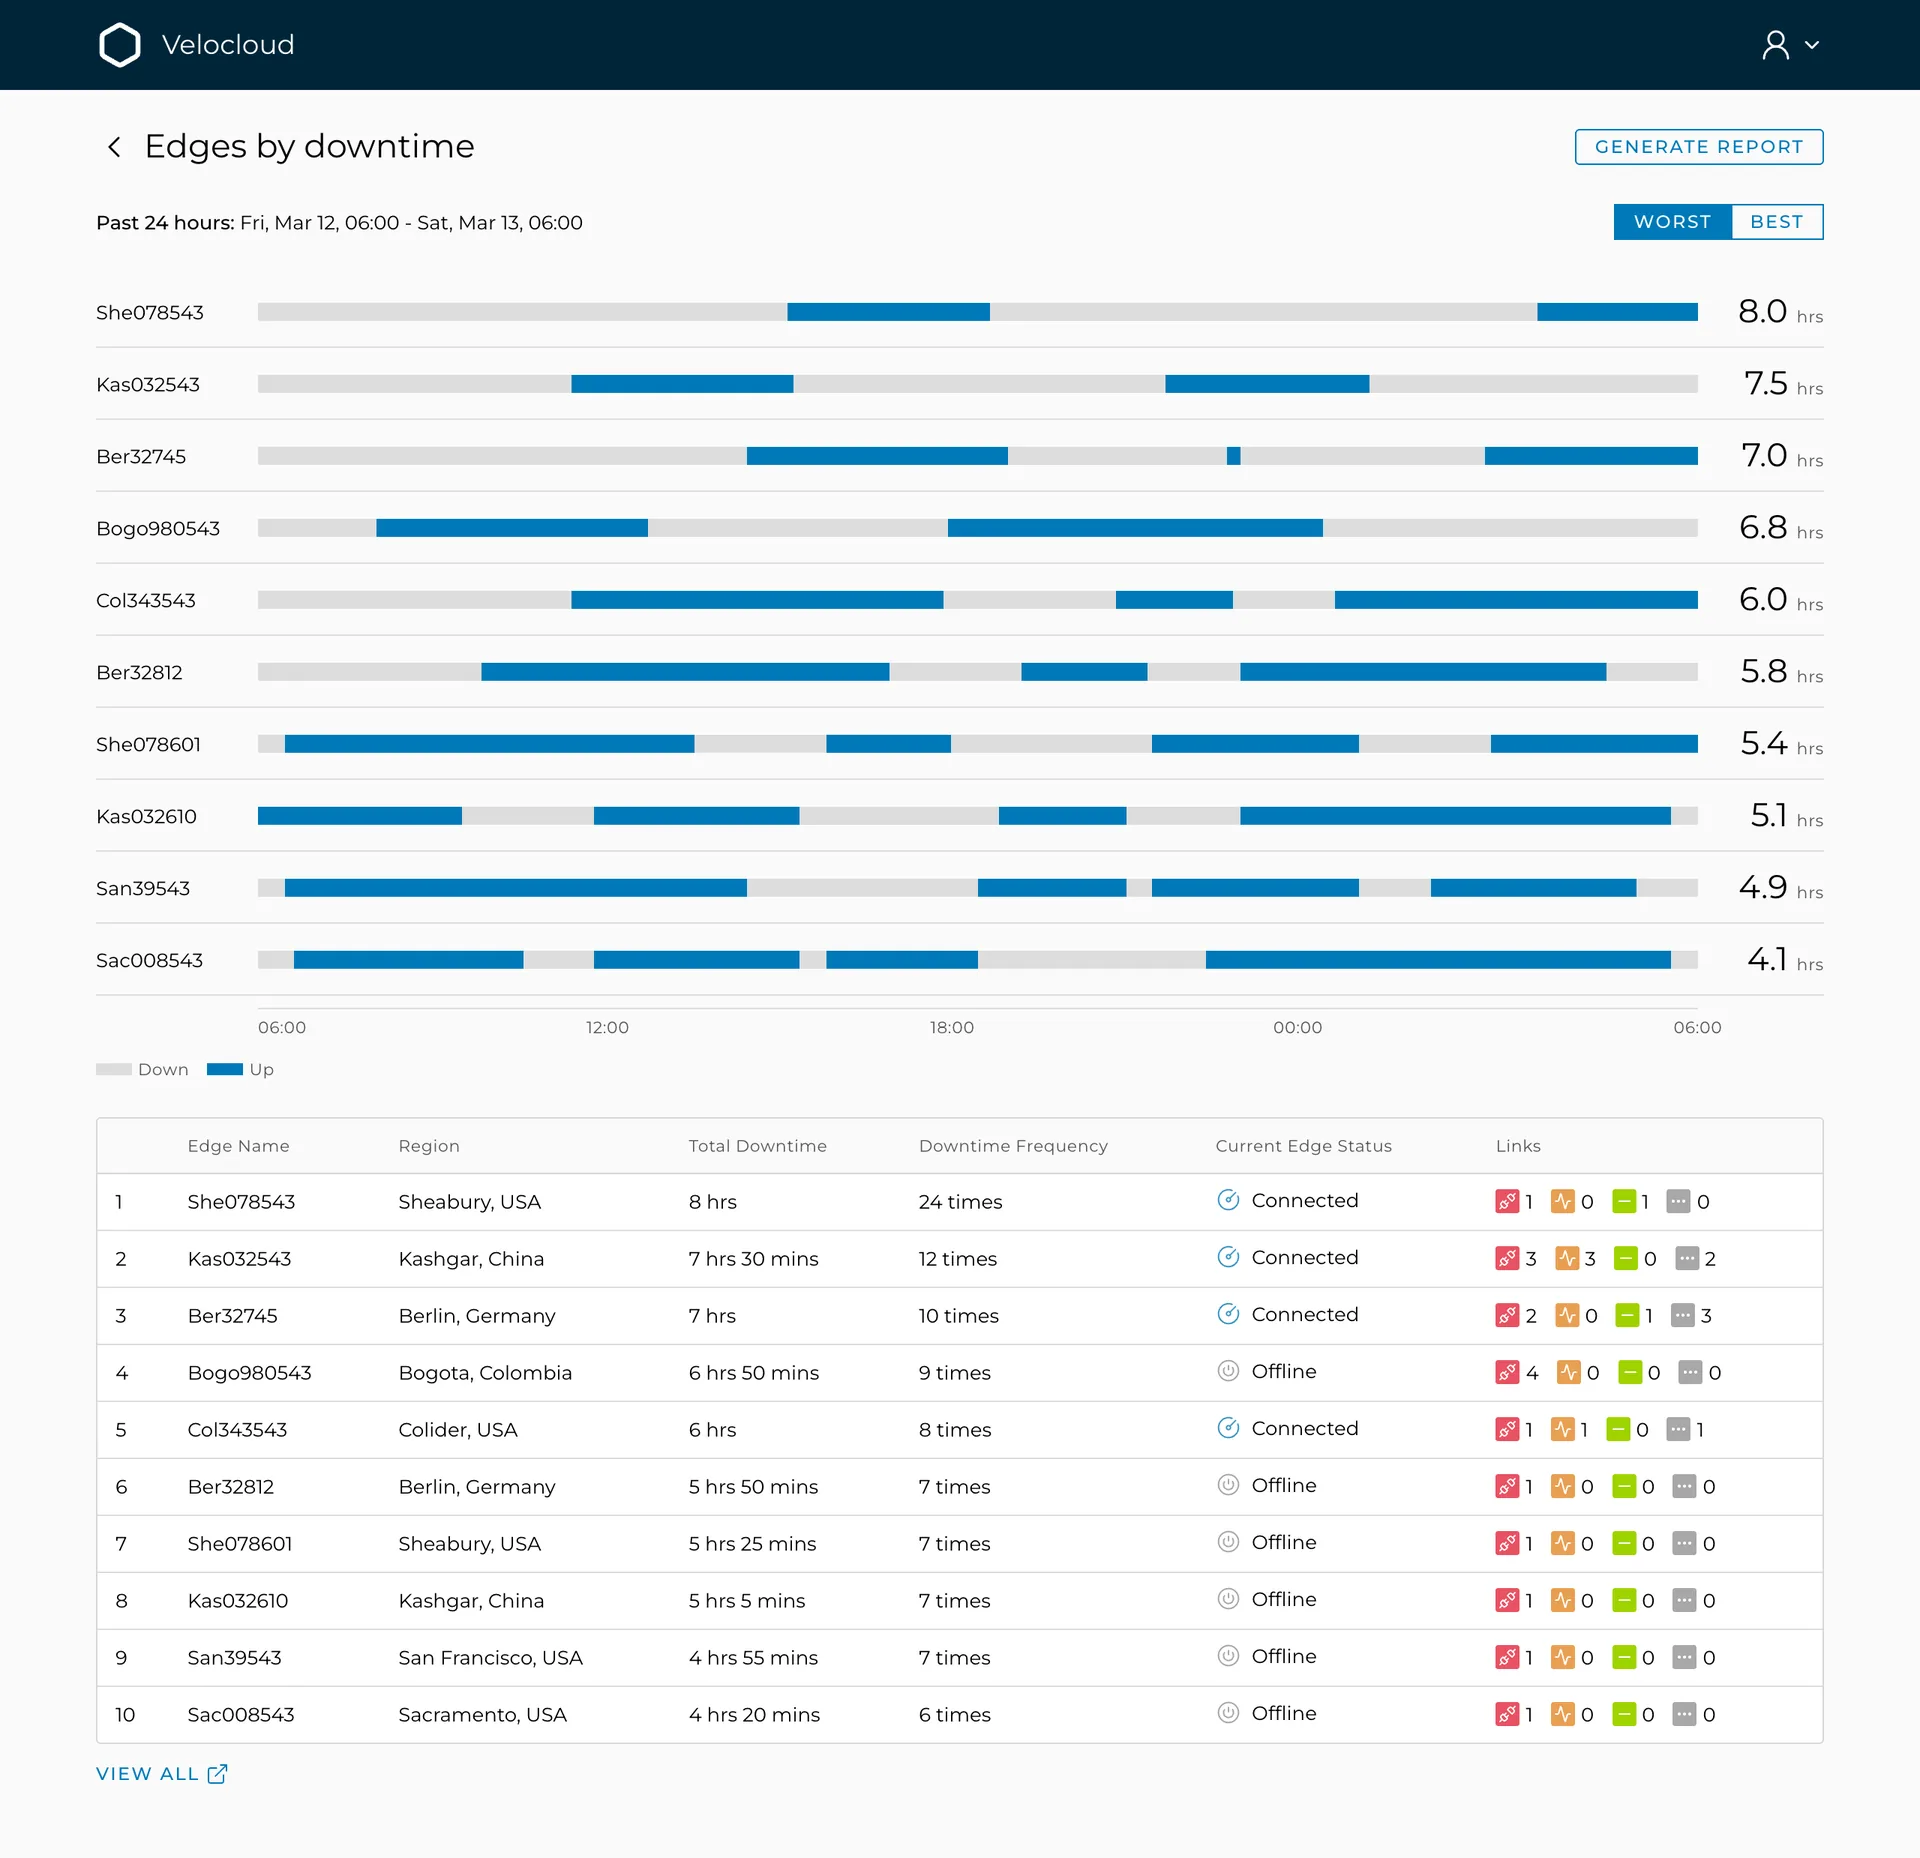Select Sac008543 timeline bar in chart

(x=978, y=960)
